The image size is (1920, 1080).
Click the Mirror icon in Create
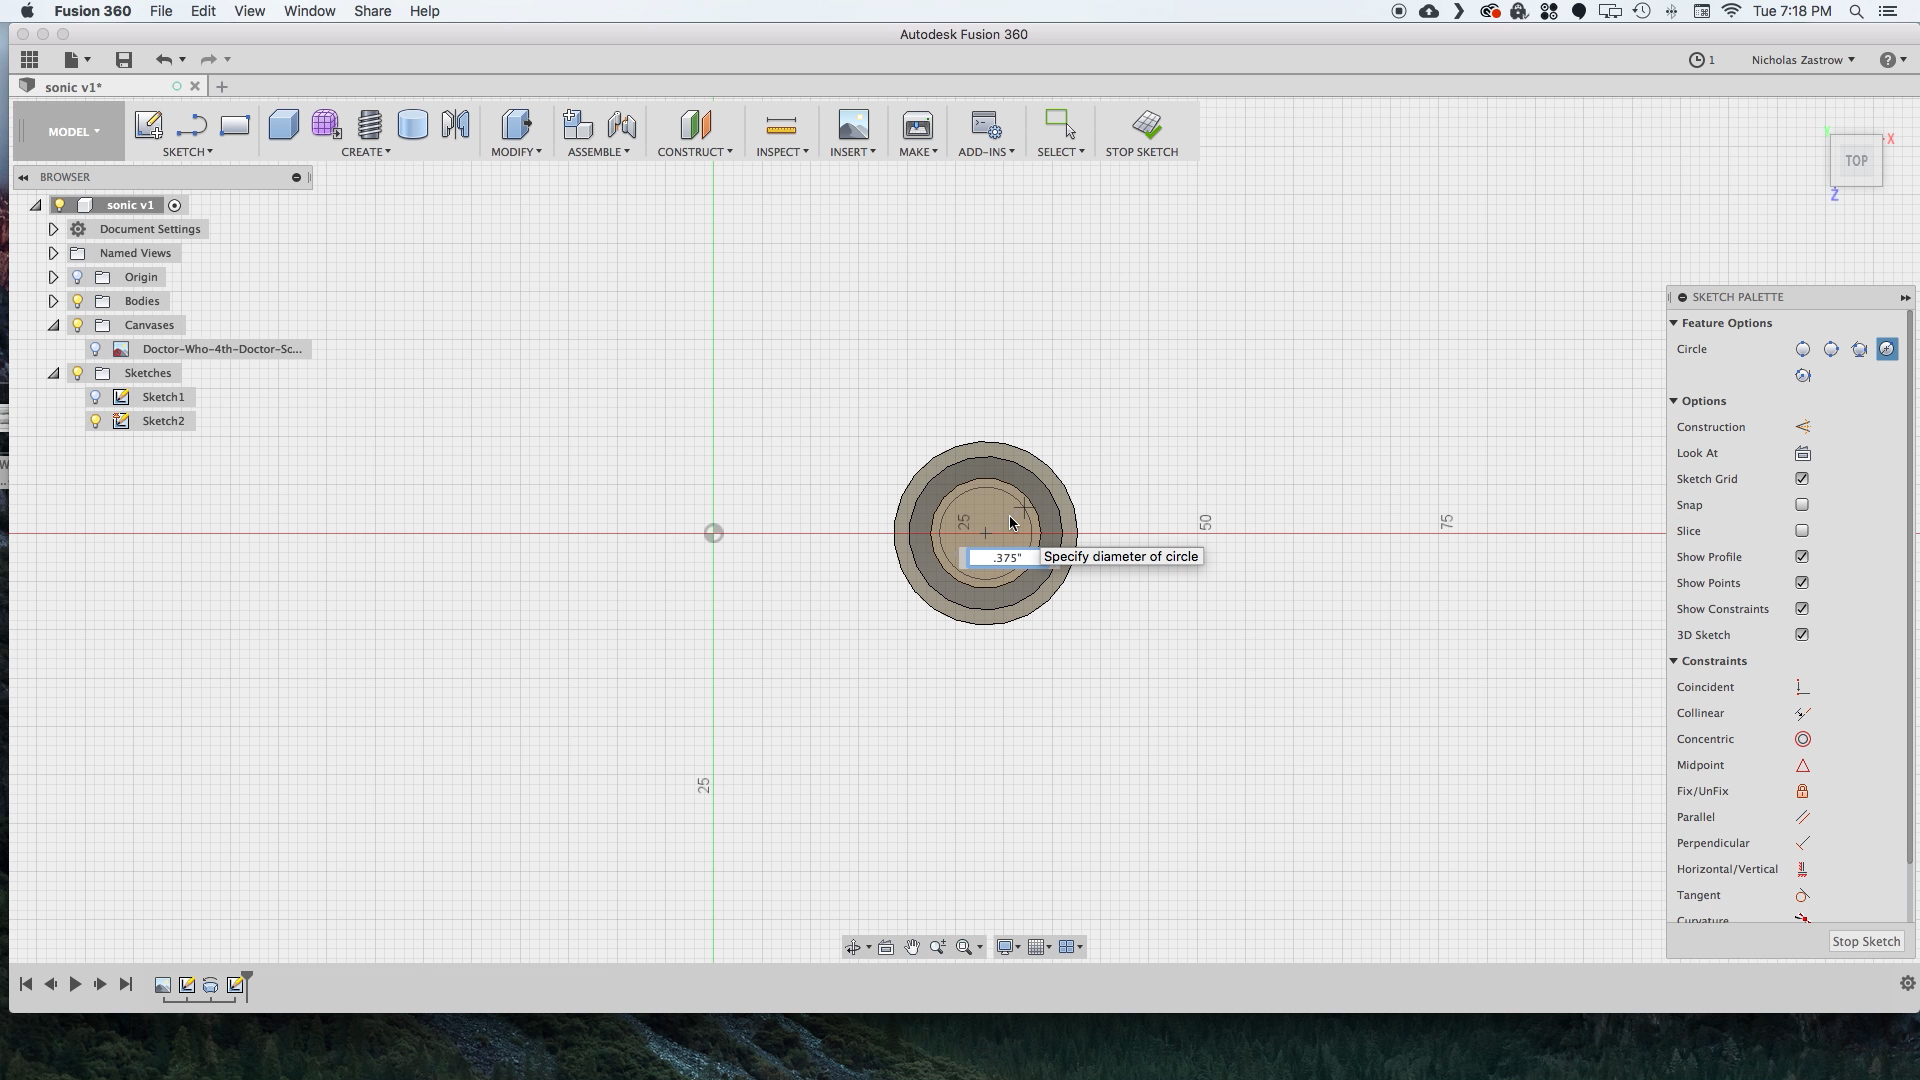tap(455, 125)
